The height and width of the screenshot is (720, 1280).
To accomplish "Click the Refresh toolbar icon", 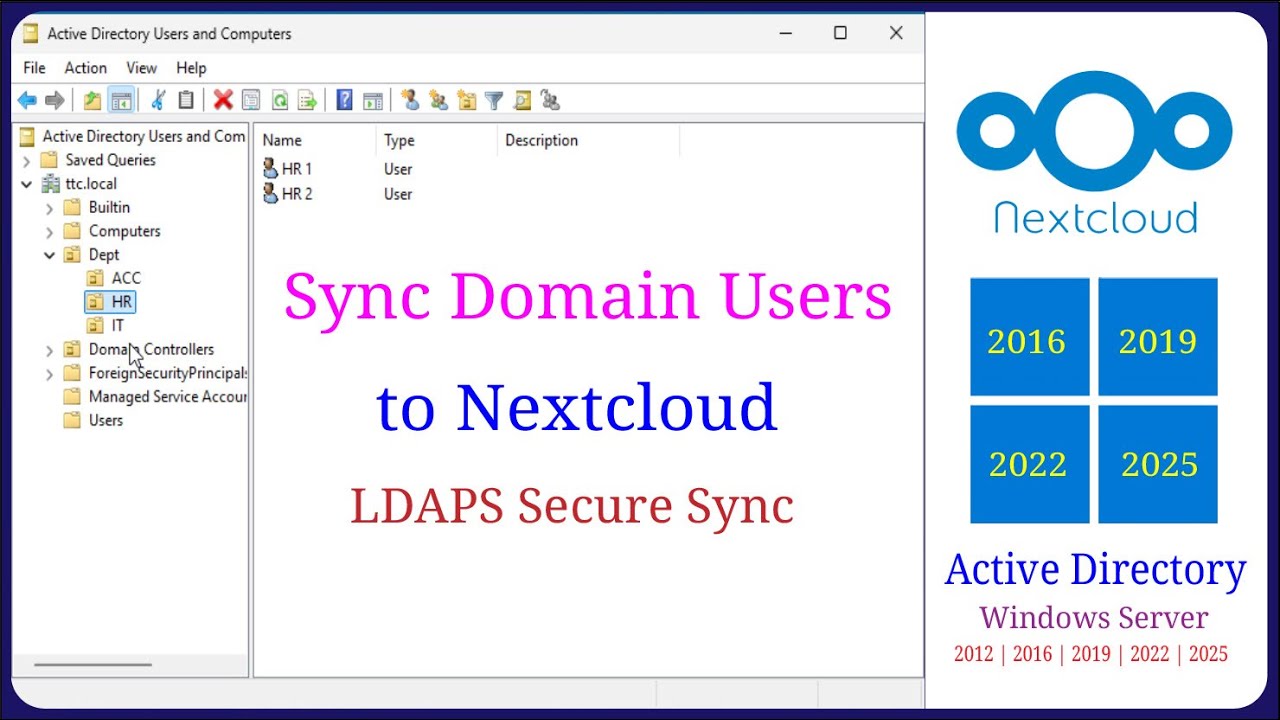I will 280,100.
